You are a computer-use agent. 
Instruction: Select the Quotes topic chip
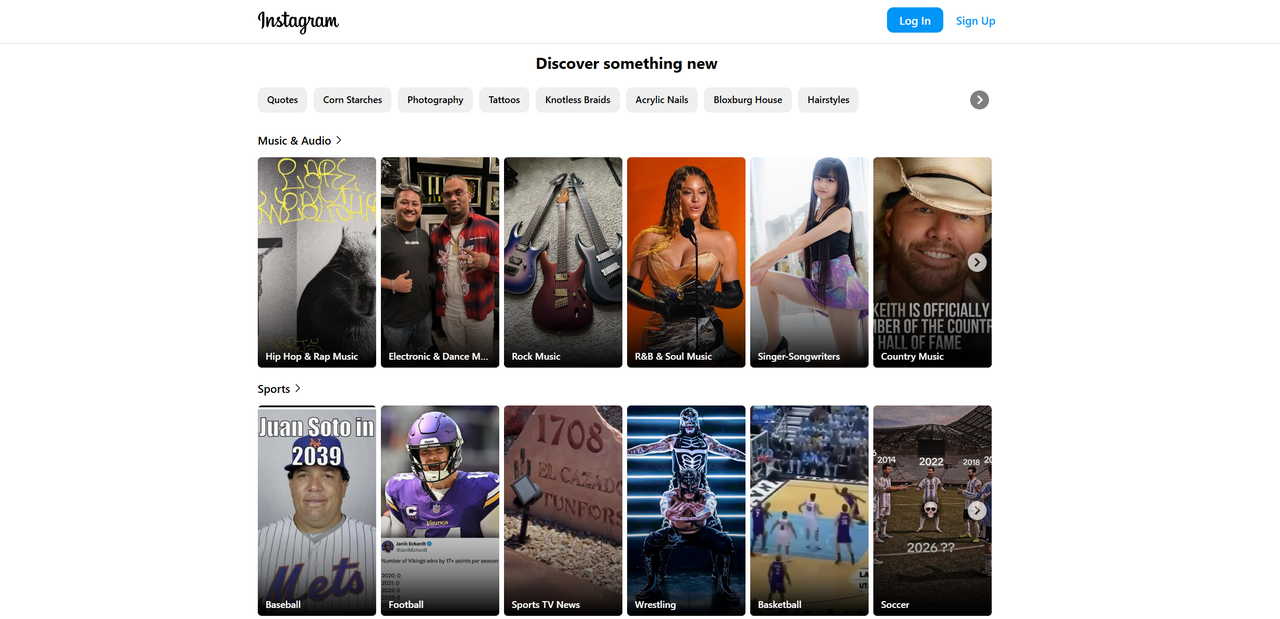tap(282, 100)
